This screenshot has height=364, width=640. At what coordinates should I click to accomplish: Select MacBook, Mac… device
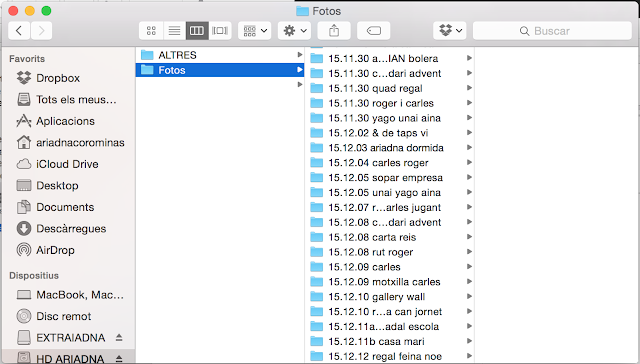[70, 295]
